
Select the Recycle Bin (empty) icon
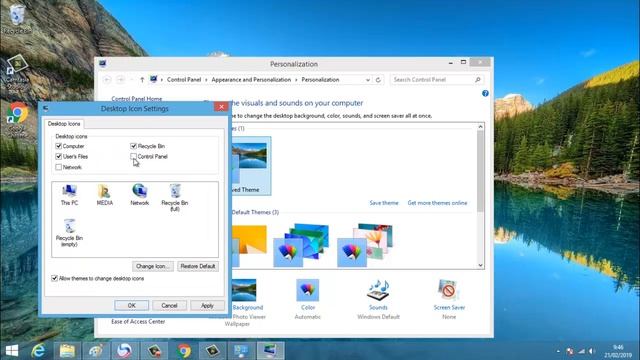point(69,233)
